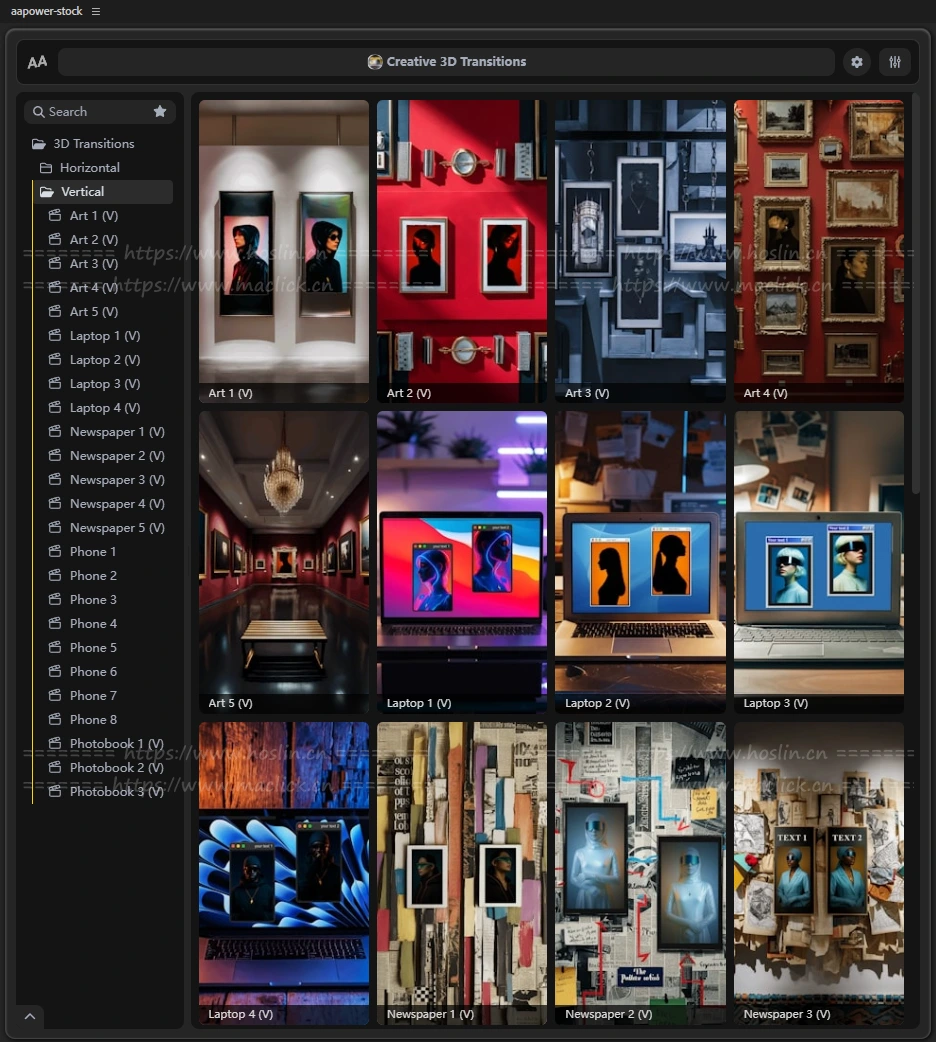
Task: Click the clapper icon beside Phone 6
Action: [x=55, y=671]
